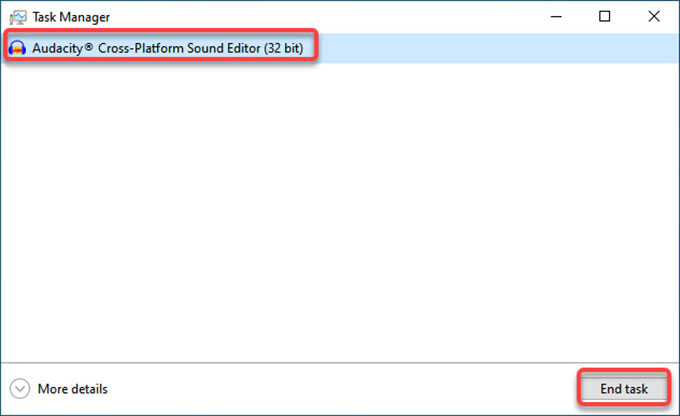
Task: Click the word "Audacity" in the list
Action: [x=57, y=48]
